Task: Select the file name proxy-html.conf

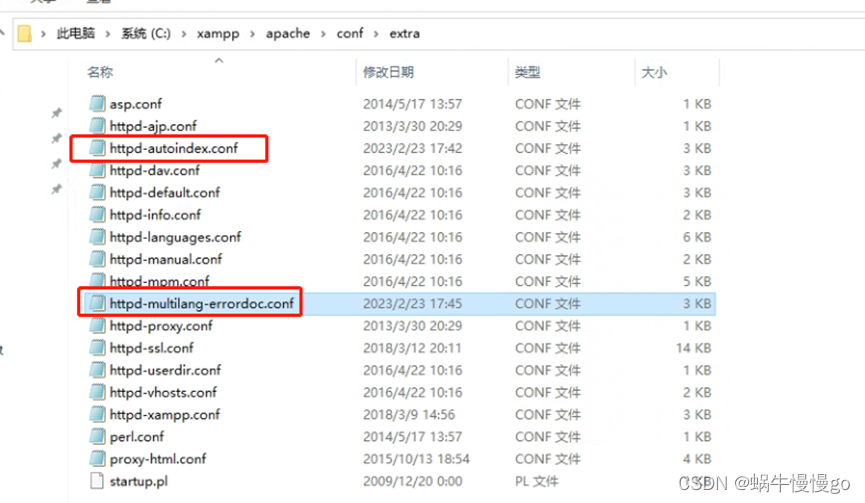Action: coord(158,459)
